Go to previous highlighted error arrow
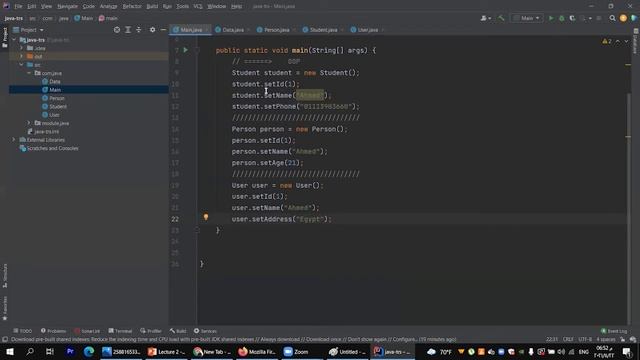This screenshot has width=640, height=360. [618, 41]
